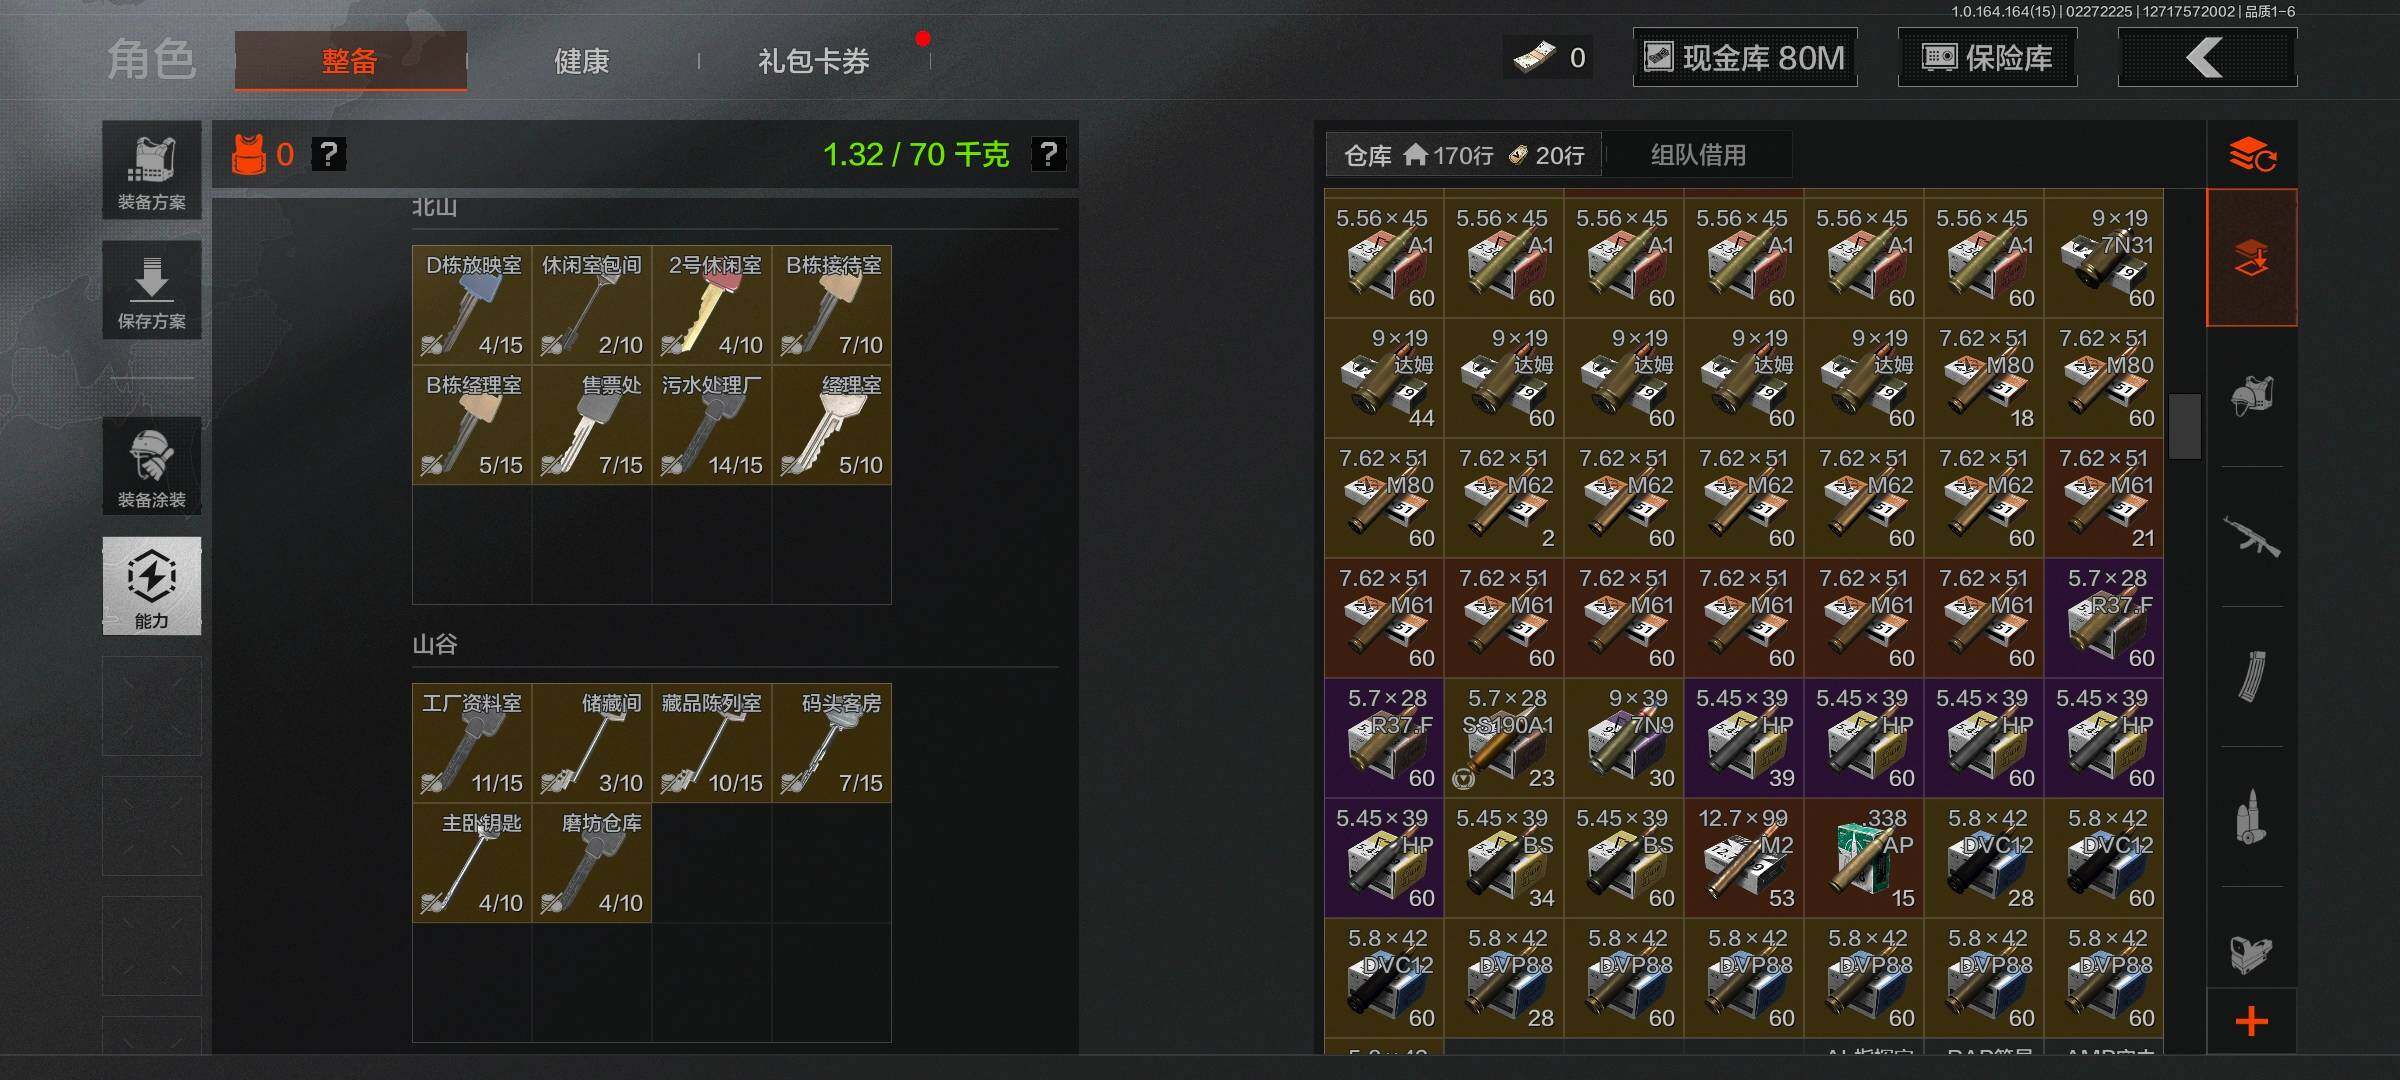Screen dimensions: 2400x1080
Task: Open the 现金库 80M button
Action: [x=1745, y=57]
